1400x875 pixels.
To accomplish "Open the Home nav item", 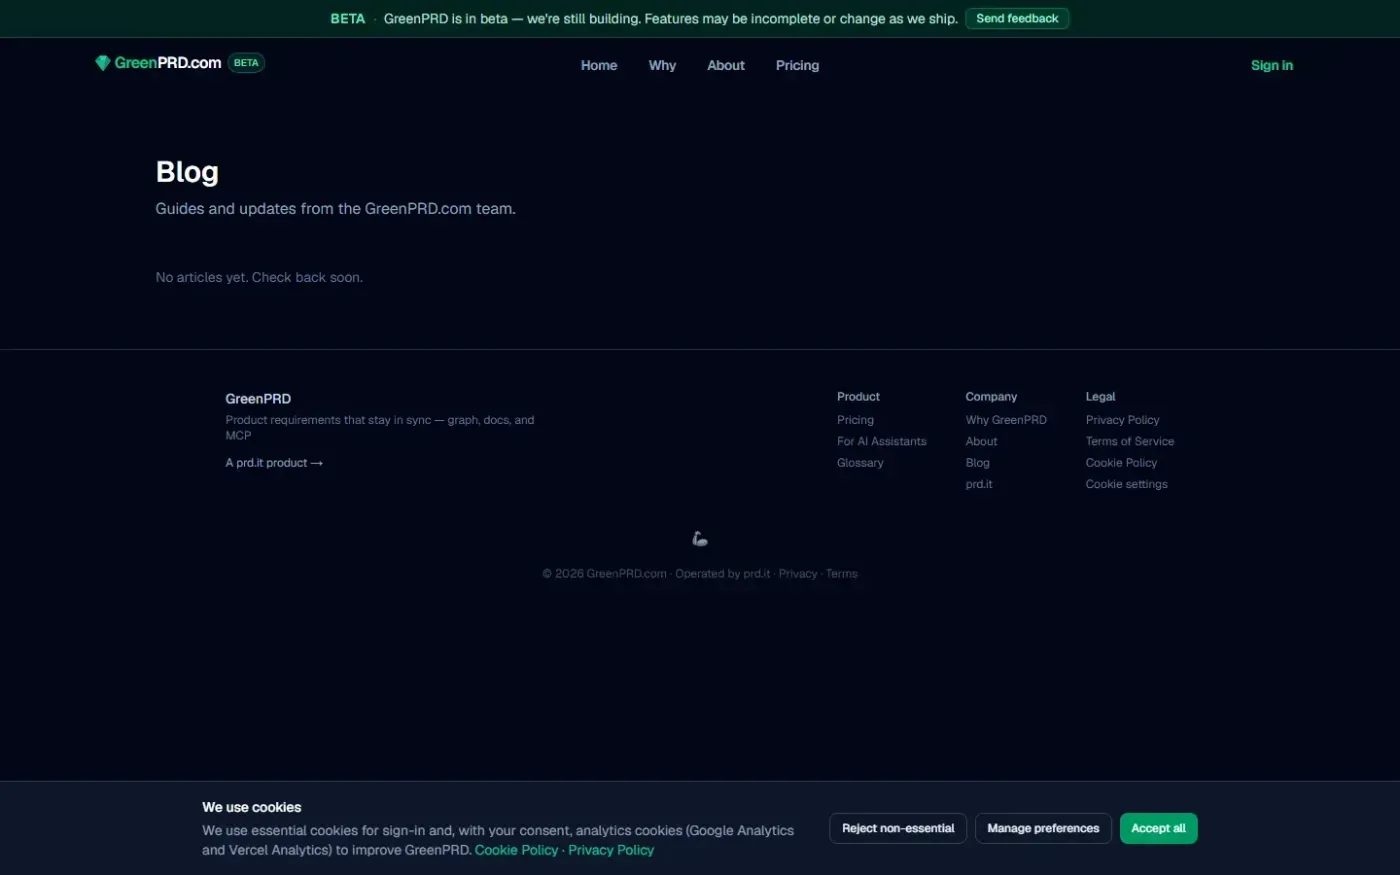I will (x=599, y=65).
